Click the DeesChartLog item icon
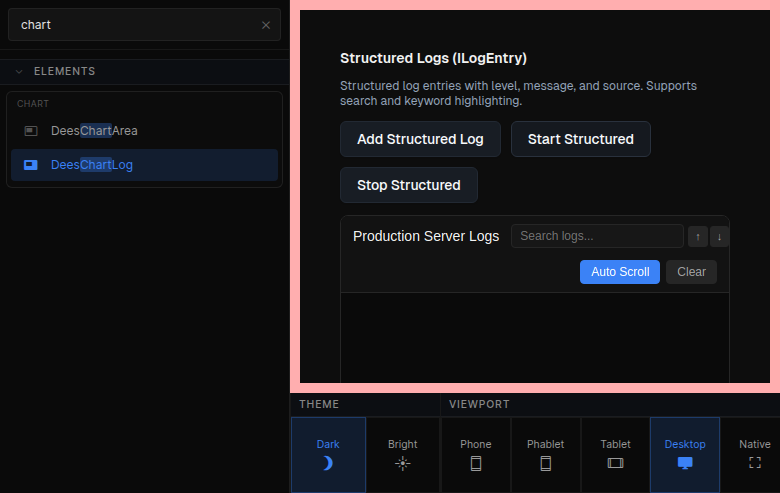Screen dimensions: 780x493 point(31,165)
